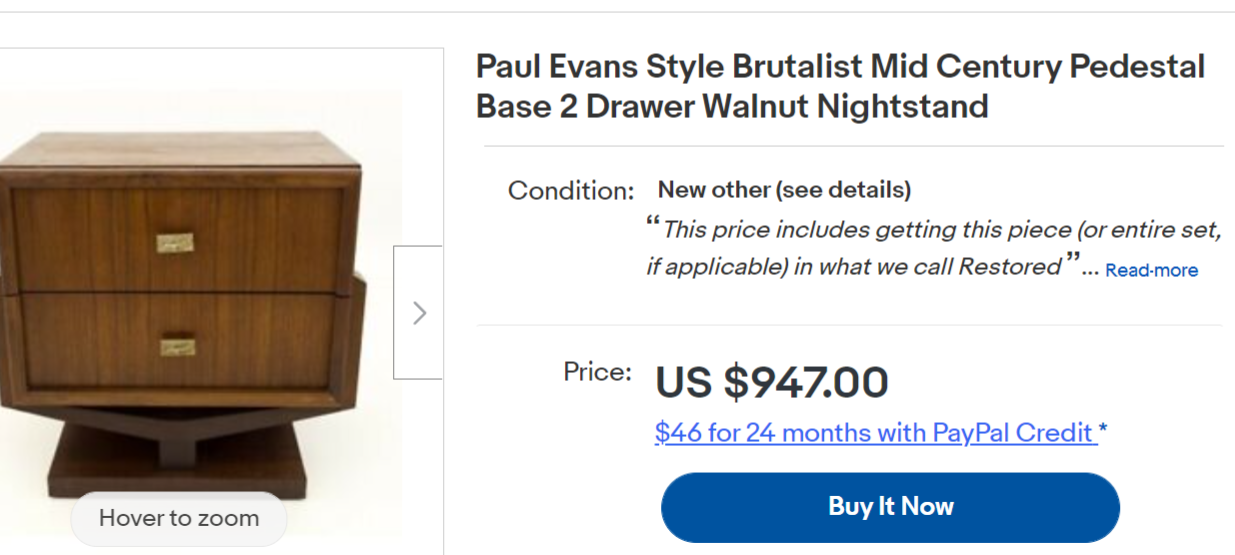Click the closing quotation mark icon
This screenshot has height=555, width=1235.
(x=1072, y=262)
